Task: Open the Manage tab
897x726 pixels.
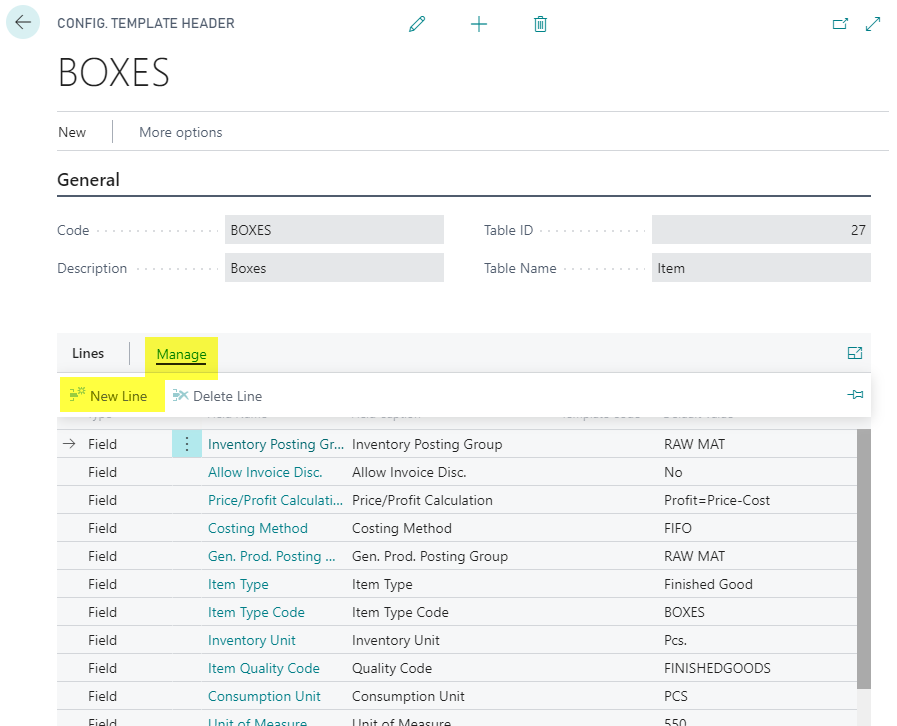Action: (181, 355)
